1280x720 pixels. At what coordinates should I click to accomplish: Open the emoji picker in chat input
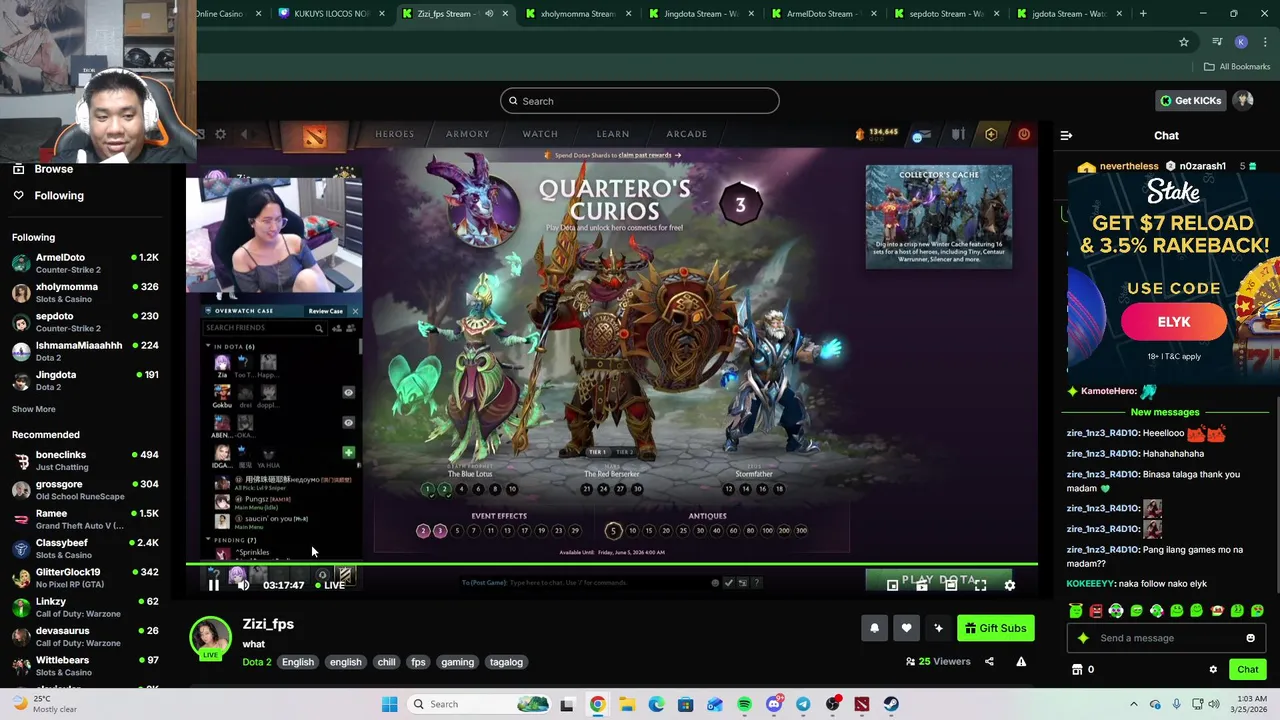point(1250,638)
